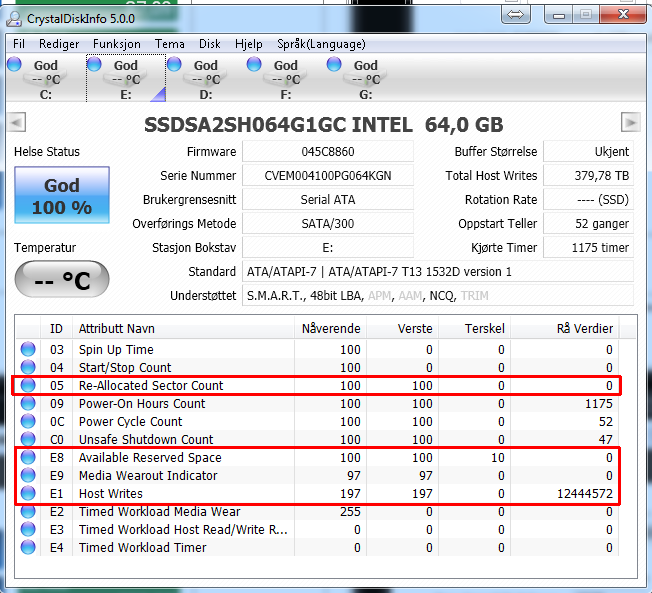Click the ID column header

point(57,329)
